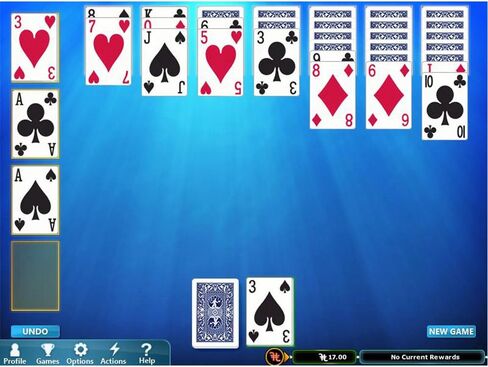The width and height of the screenshot is (488, 367).
Task: Click the empty foundation slot
Action: pyautogui.click(x=35, y=276)
